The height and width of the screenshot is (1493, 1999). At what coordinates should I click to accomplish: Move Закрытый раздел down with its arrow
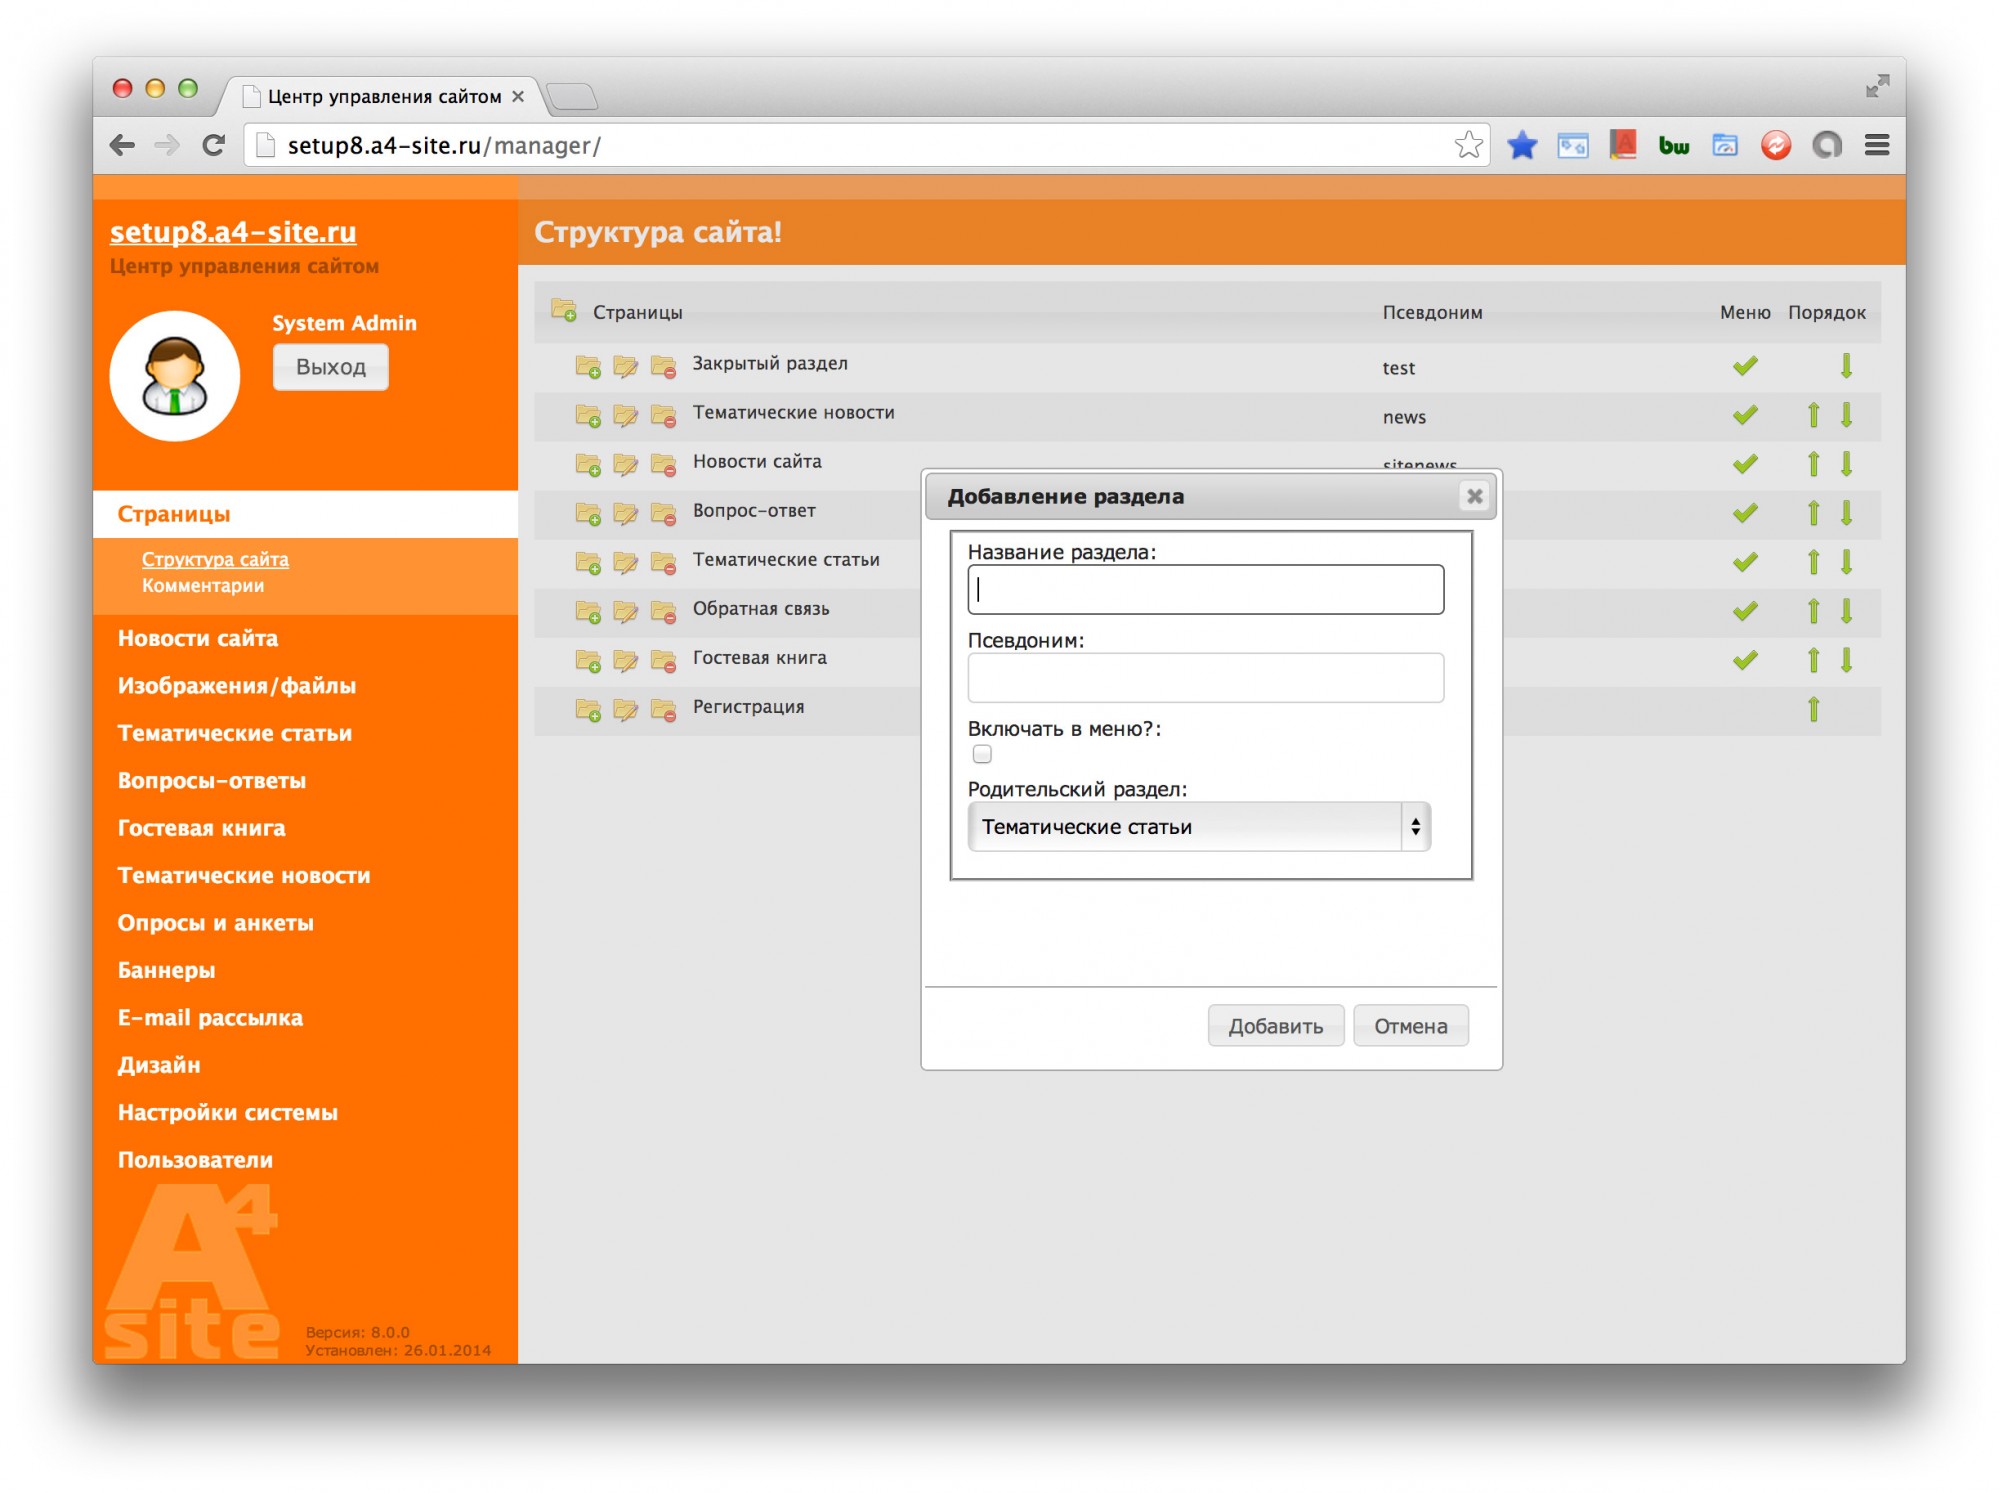[1846, 366]
